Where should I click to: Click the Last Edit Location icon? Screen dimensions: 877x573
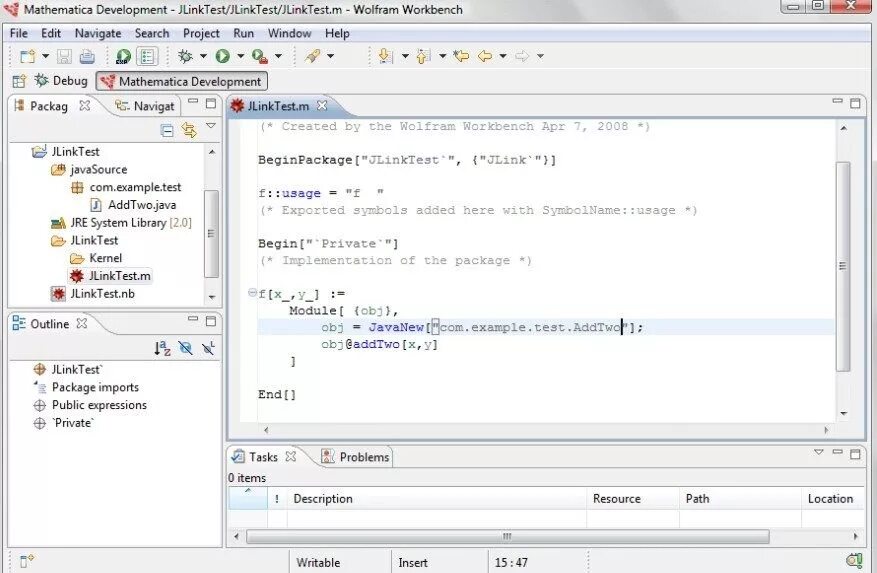[461, 56]
